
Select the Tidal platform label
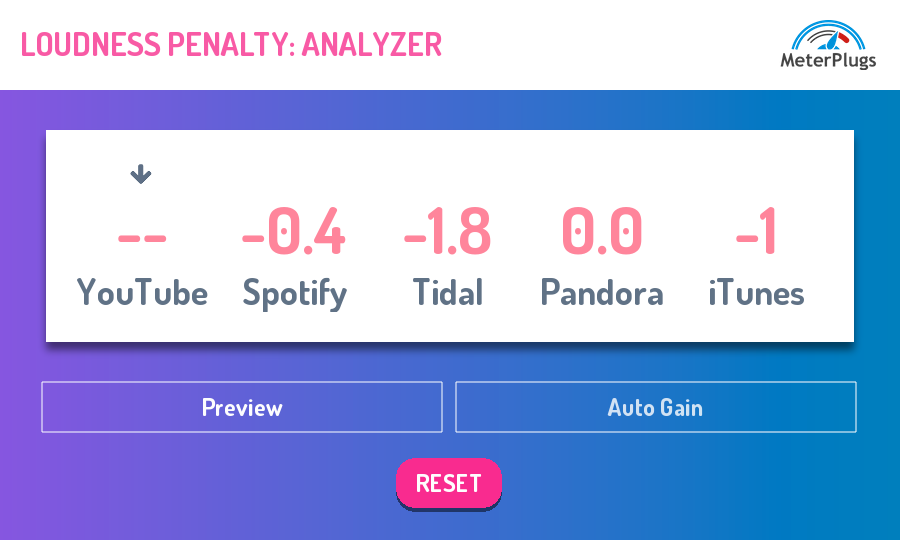[448, 293]
